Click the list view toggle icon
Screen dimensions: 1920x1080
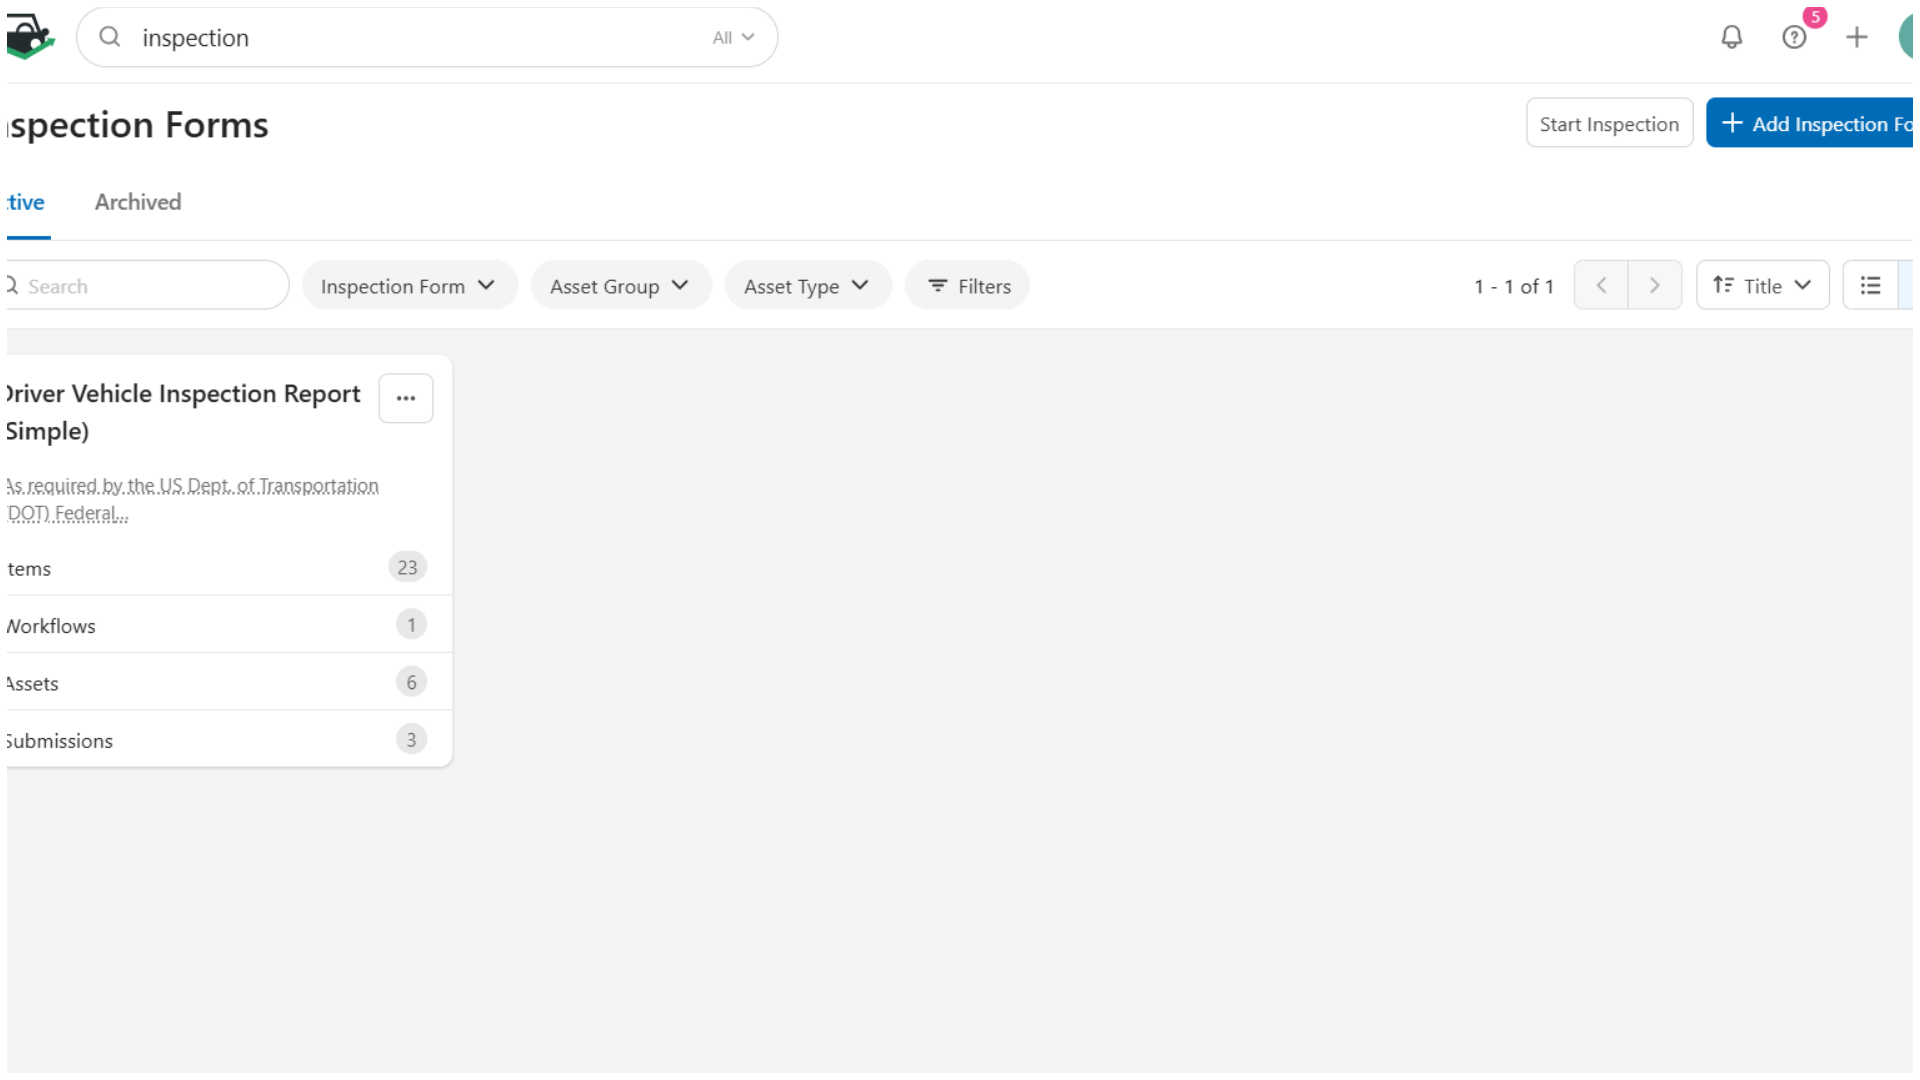pyautogui.click(x=1871, y=286)
